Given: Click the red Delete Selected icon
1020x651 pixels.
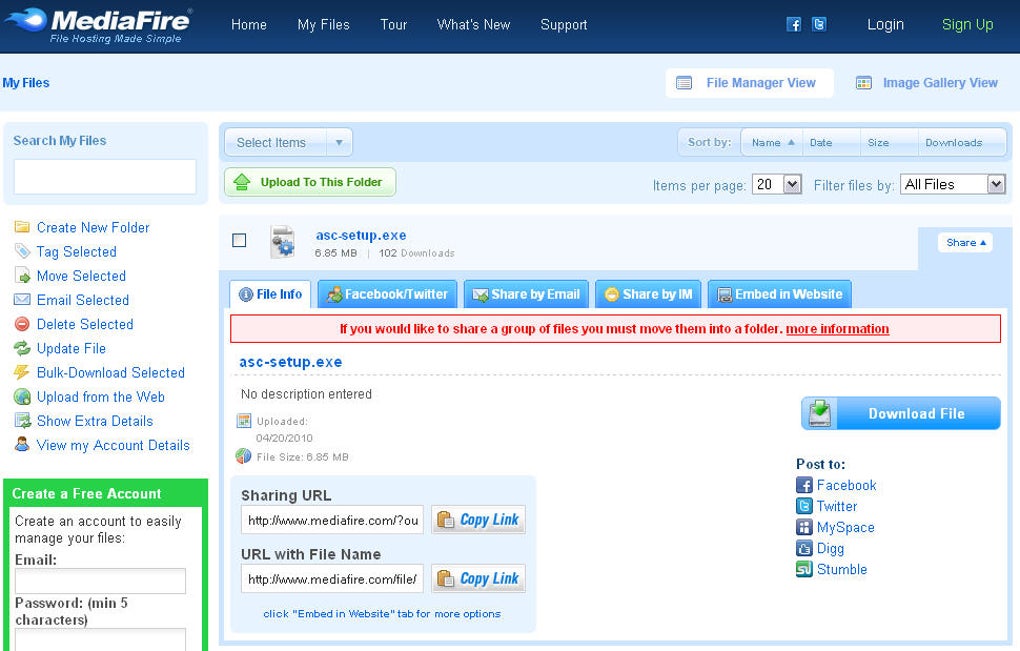Looking at the screenshot, I should pyautogui.click(x=22, y=324).
